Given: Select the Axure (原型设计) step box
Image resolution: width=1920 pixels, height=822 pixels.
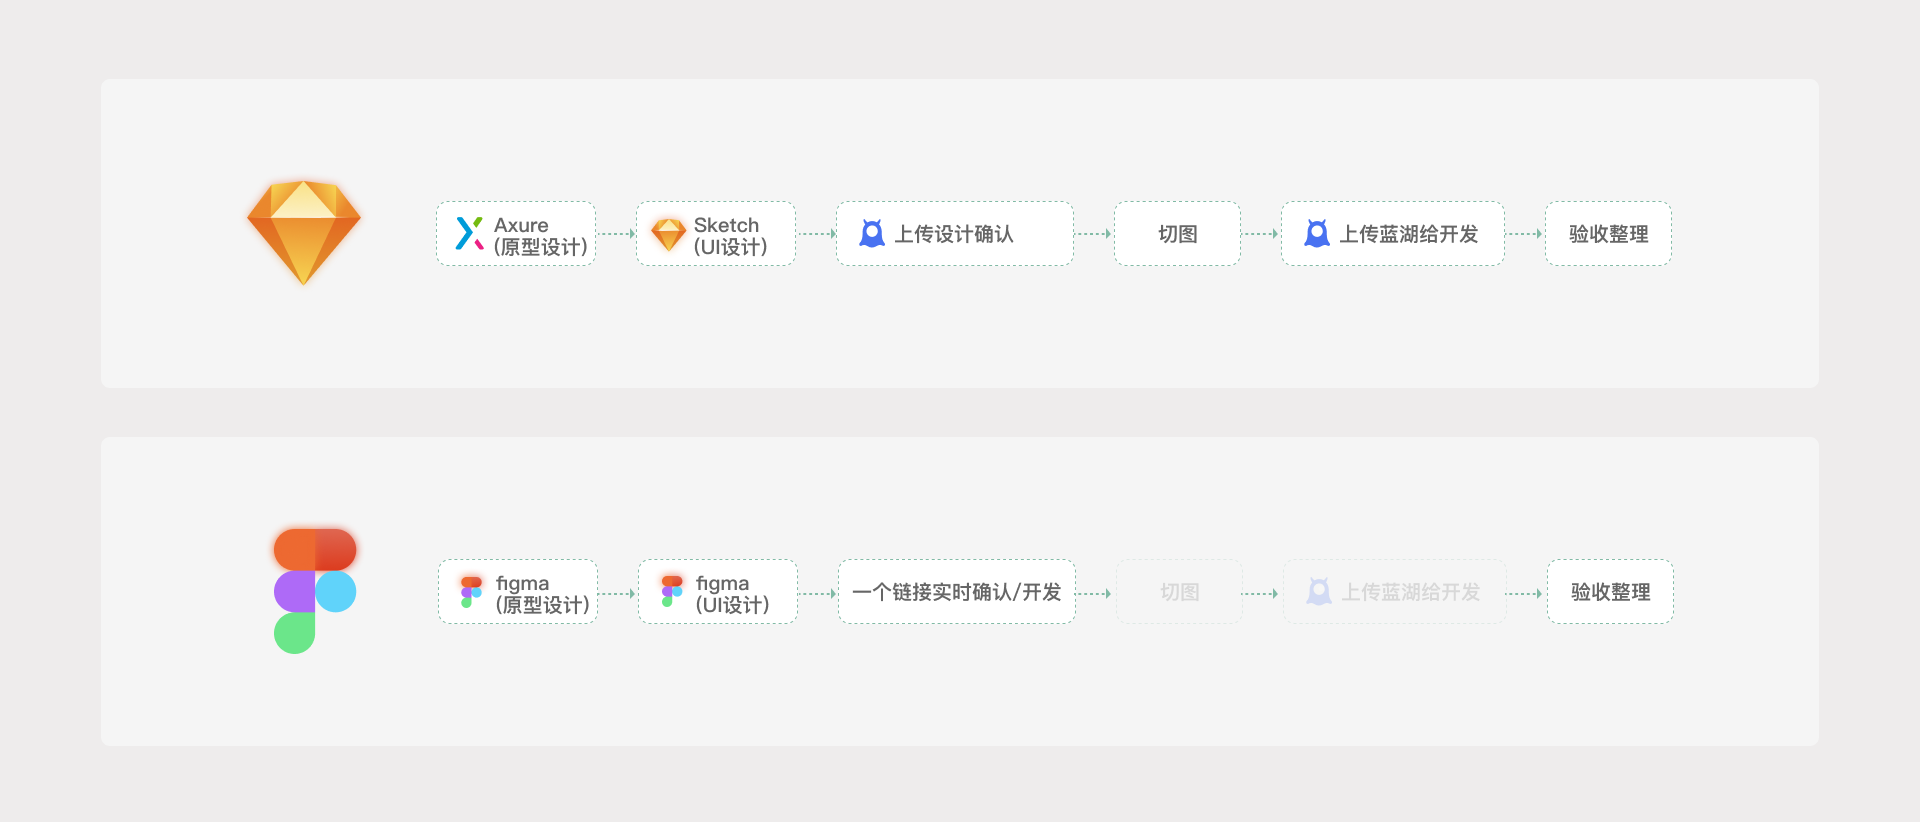Looking at the screenshot, I should point(516,234).
